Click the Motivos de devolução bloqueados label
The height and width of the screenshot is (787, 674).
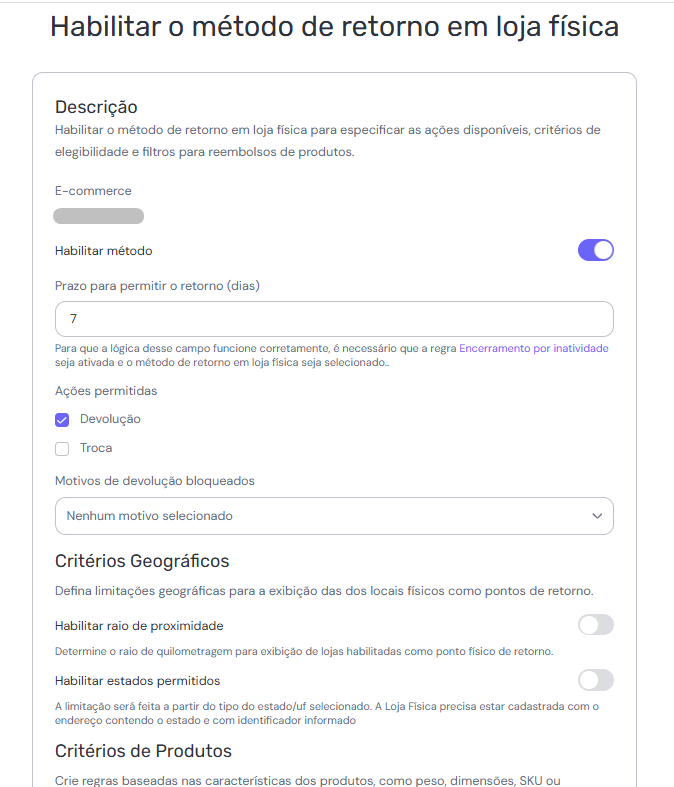[154, 481]
